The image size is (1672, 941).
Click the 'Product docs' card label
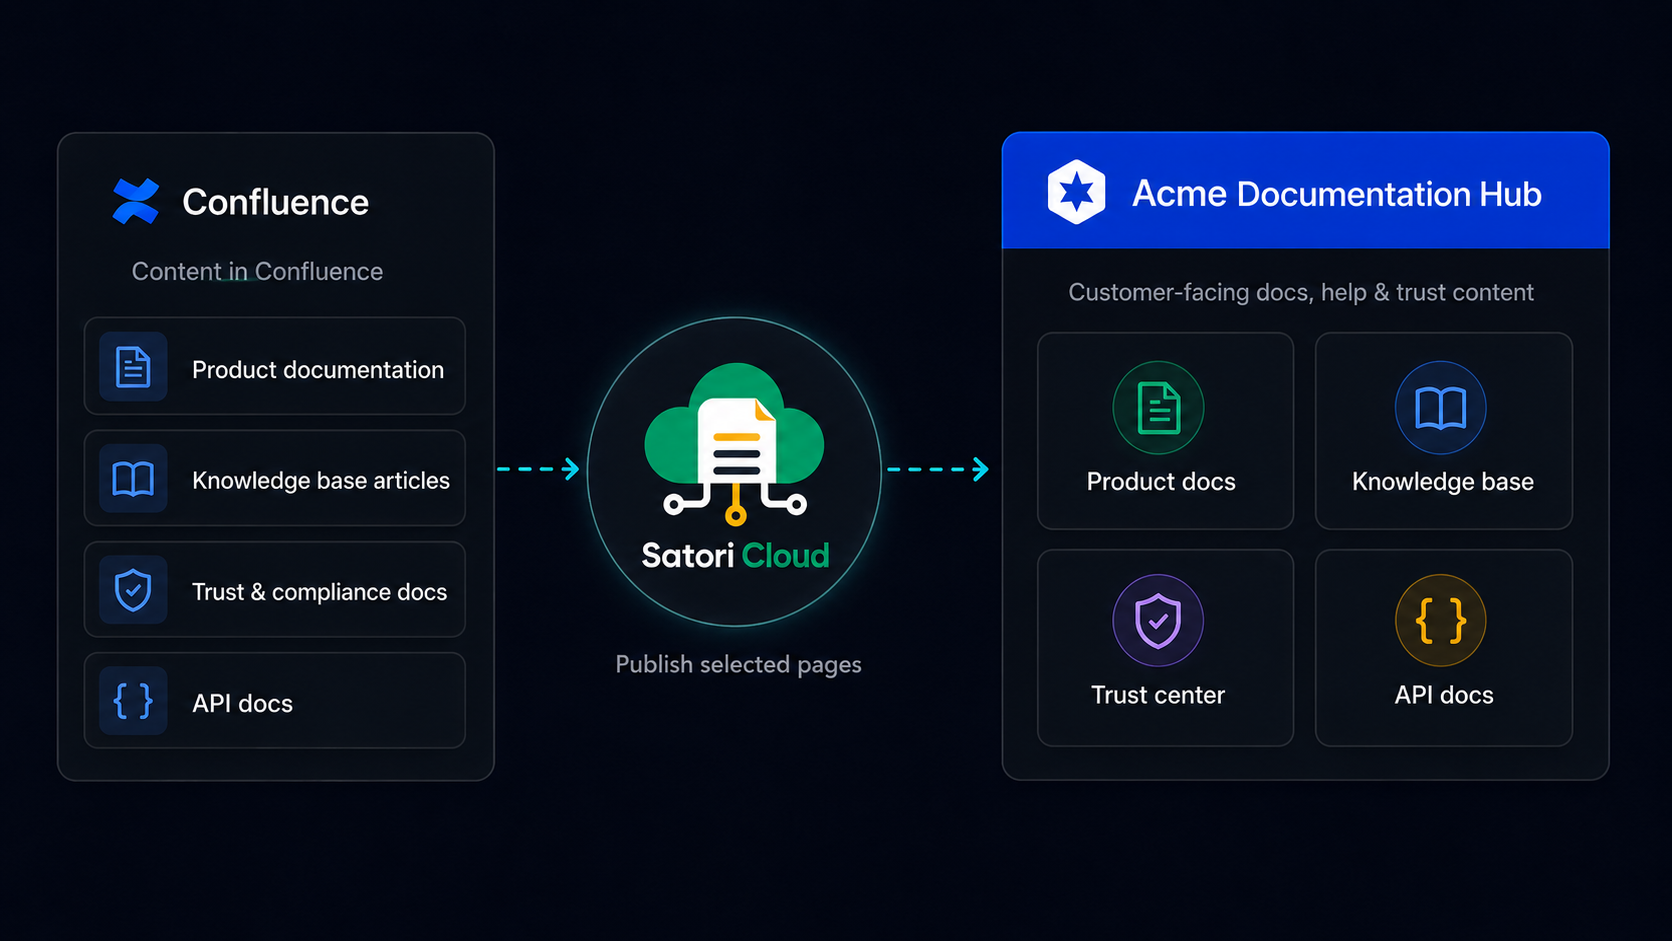click(x=1161, y=481)
